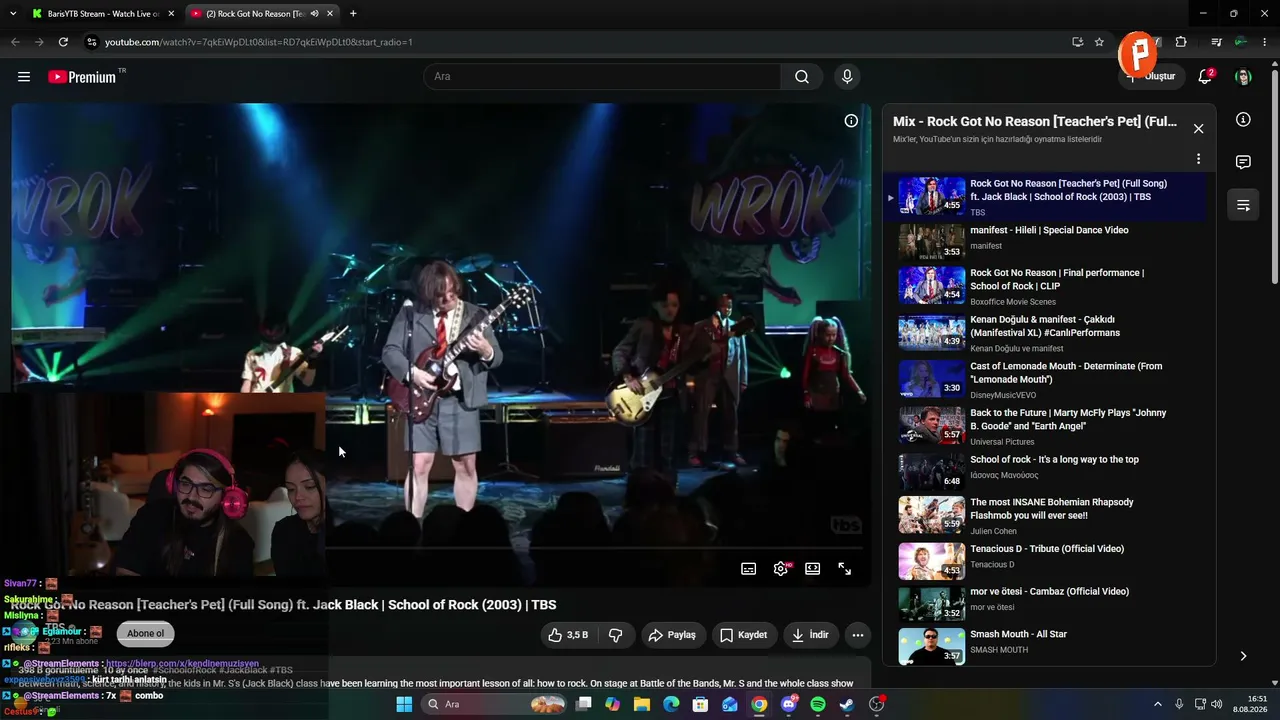Bookmark this page with the star
This screenshot has width=1280, height=720.
(1099, 42)
